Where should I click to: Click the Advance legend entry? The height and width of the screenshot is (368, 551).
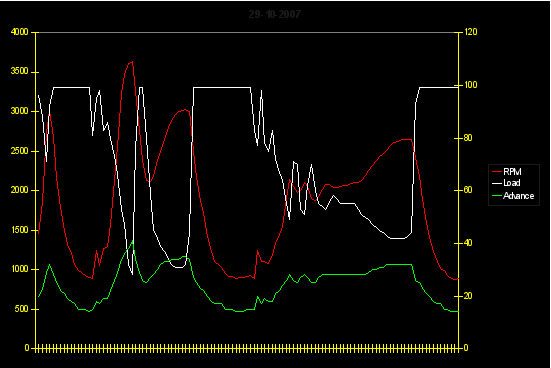pyautogui.click(x=513, y=195)
